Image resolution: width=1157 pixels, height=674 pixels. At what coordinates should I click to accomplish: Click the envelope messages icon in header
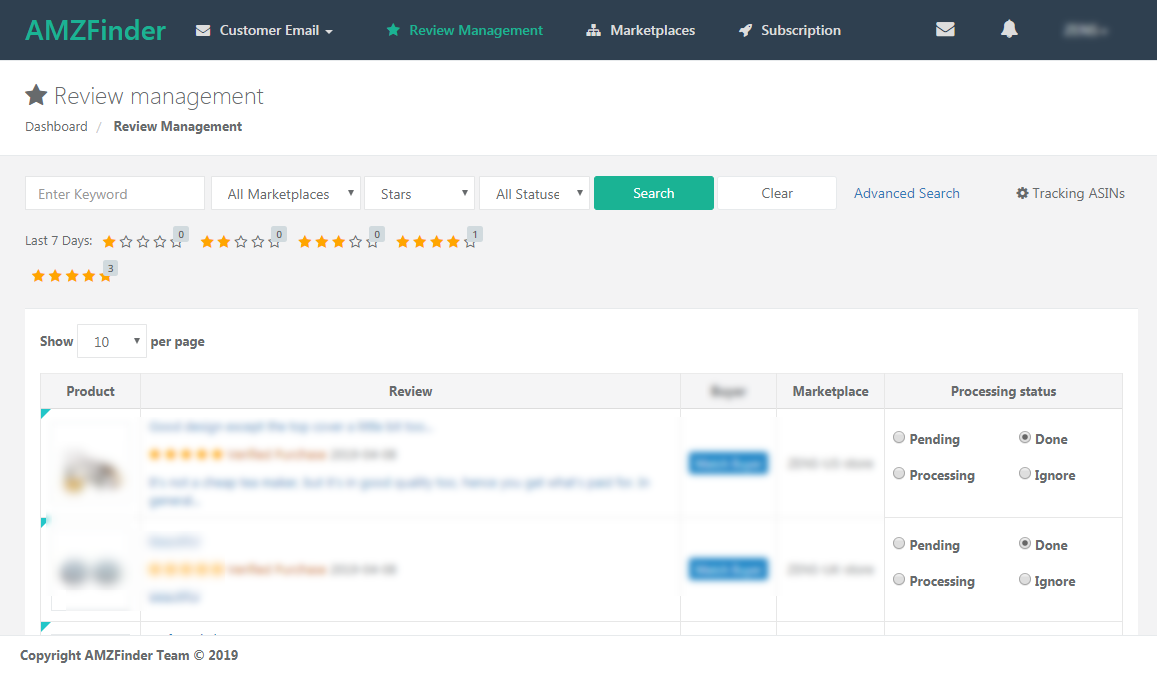point(945,30)
